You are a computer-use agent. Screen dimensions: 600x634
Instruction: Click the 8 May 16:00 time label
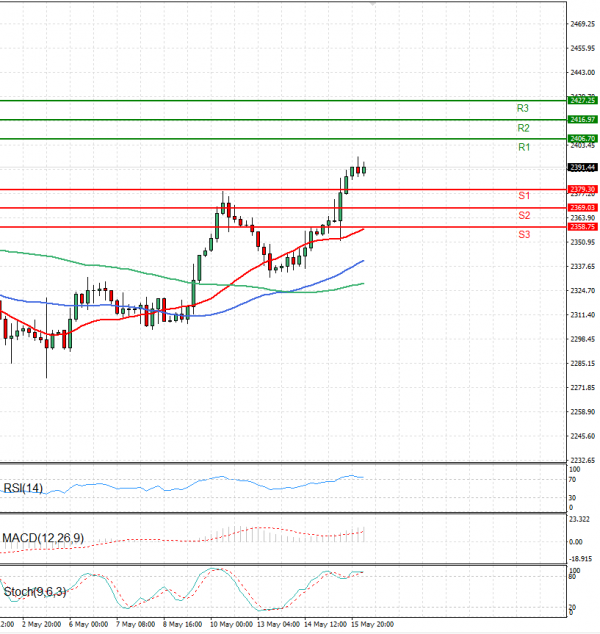pos(182,625)
